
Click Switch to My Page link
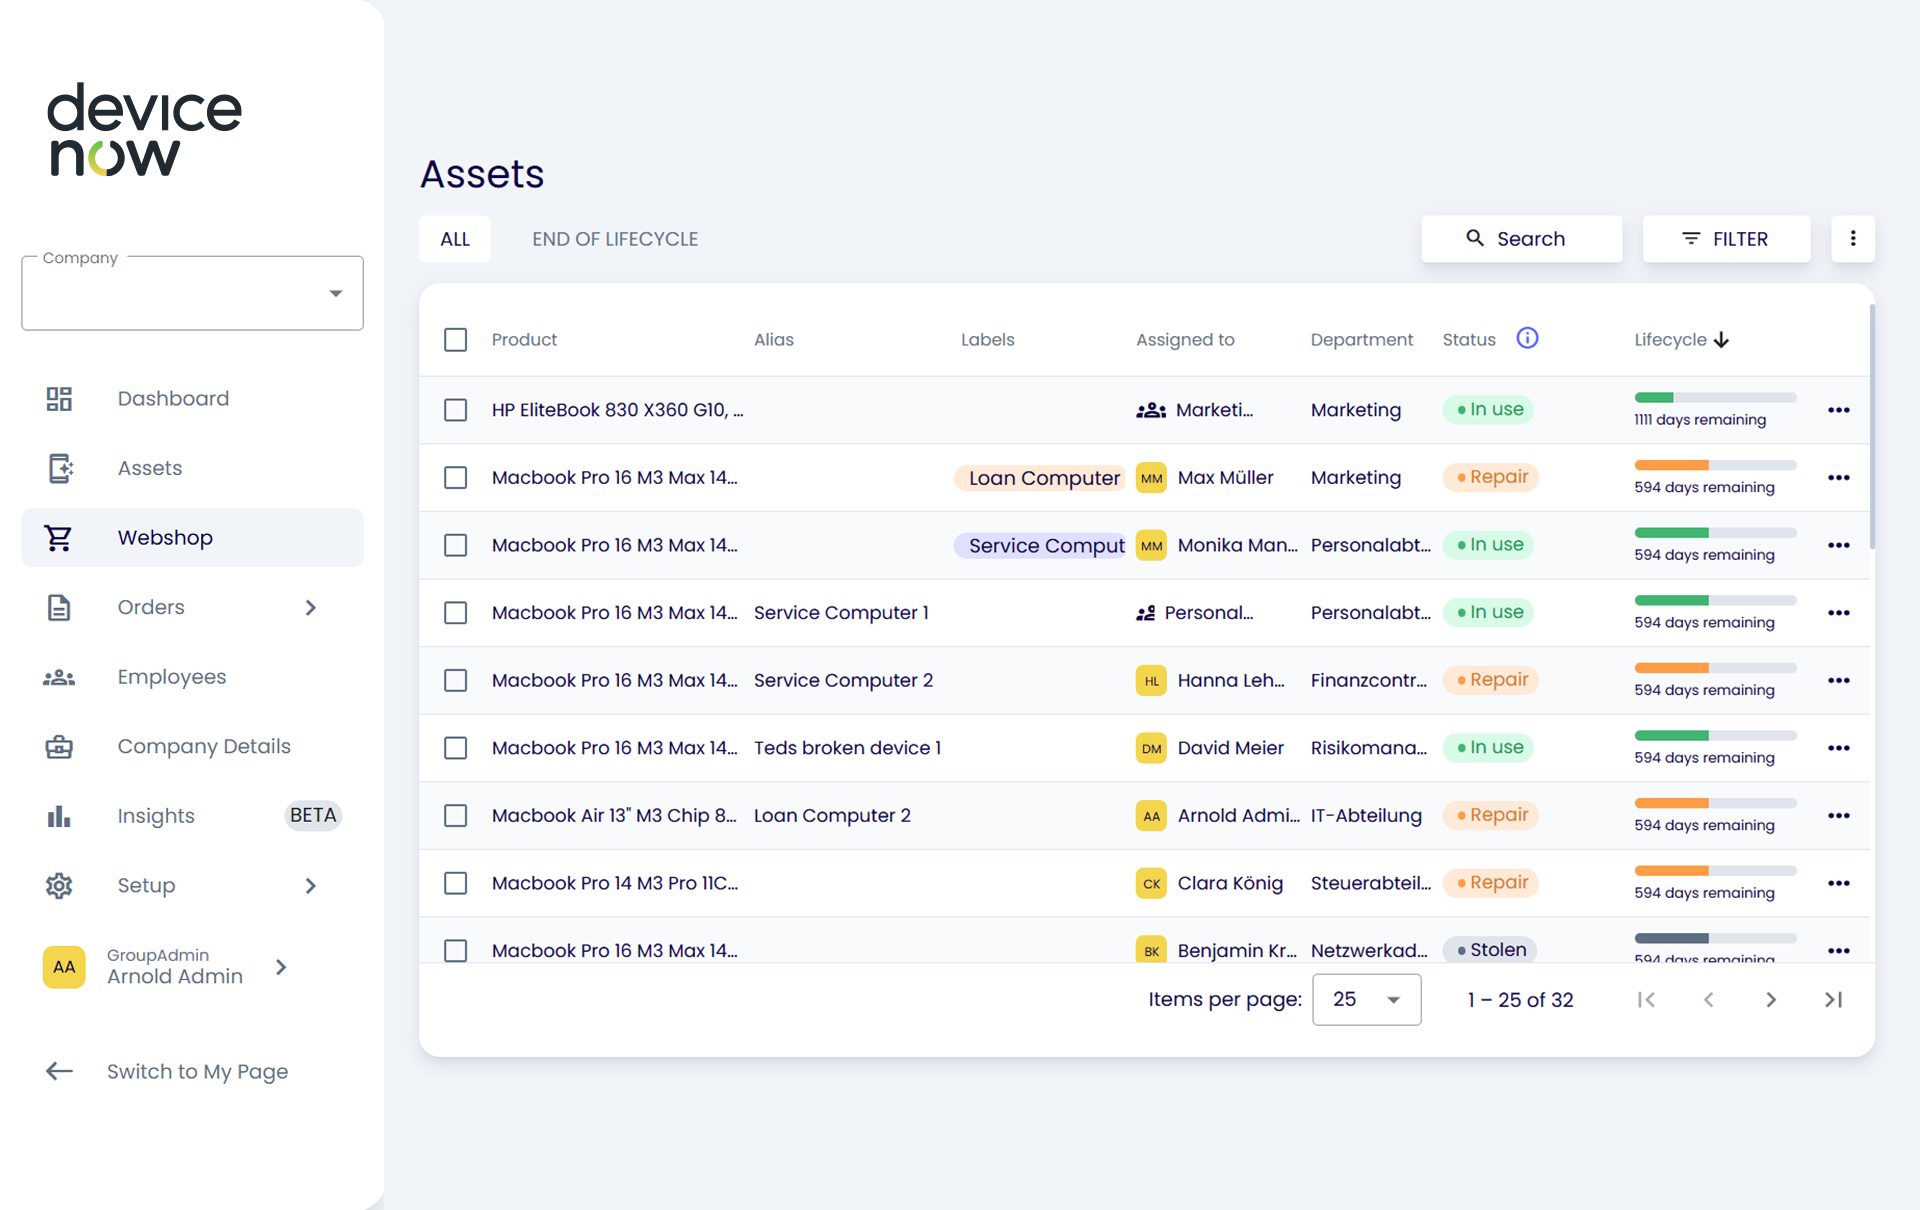pyautogui.click(x=197, y=1072)
